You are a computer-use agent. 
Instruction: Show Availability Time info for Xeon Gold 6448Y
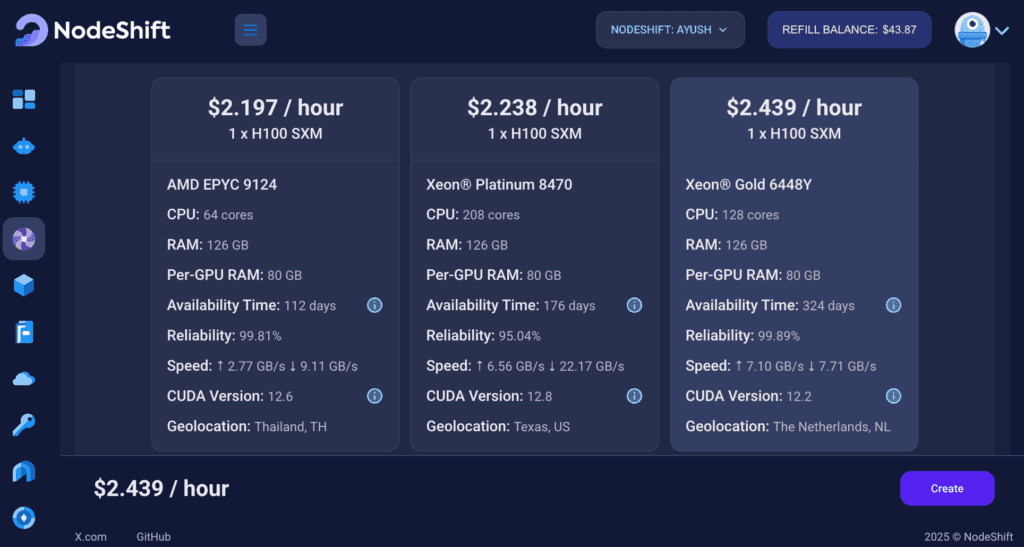pyautogui.click(x=893, y=305)
